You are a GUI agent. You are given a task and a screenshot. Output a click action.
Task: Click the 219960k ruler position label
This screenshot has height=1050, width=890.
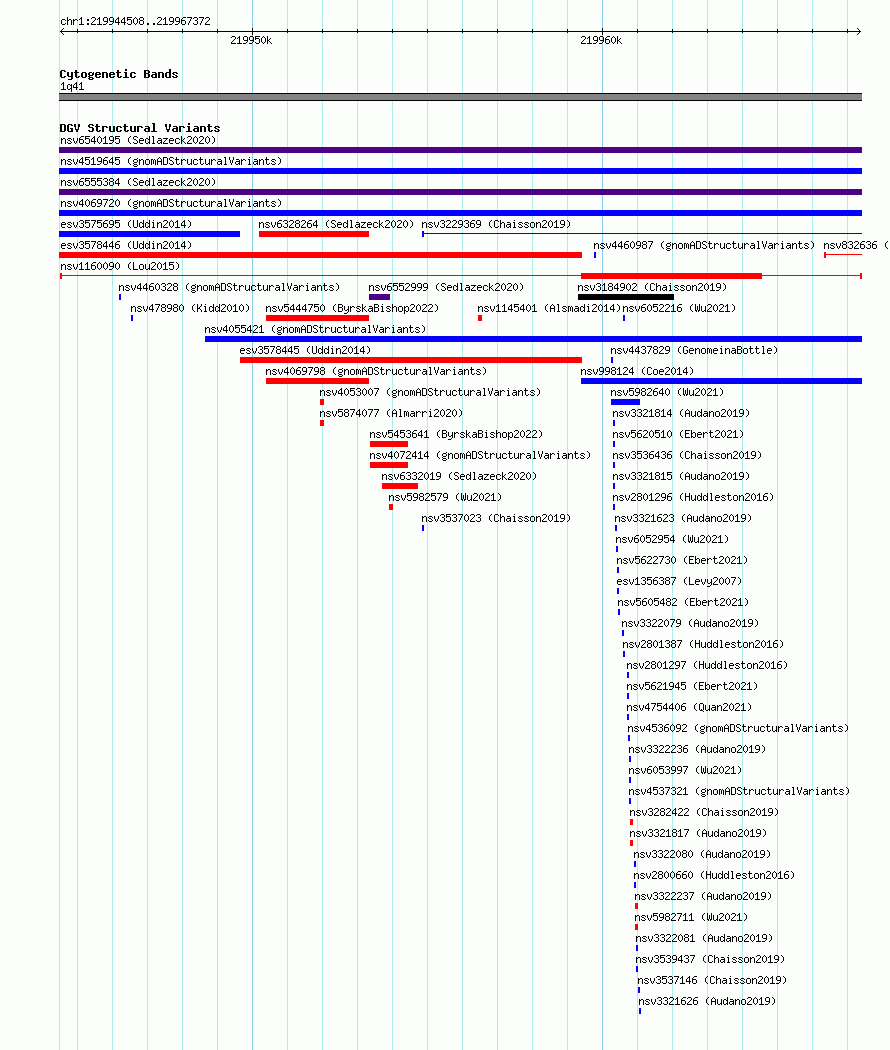coord(601,40)
